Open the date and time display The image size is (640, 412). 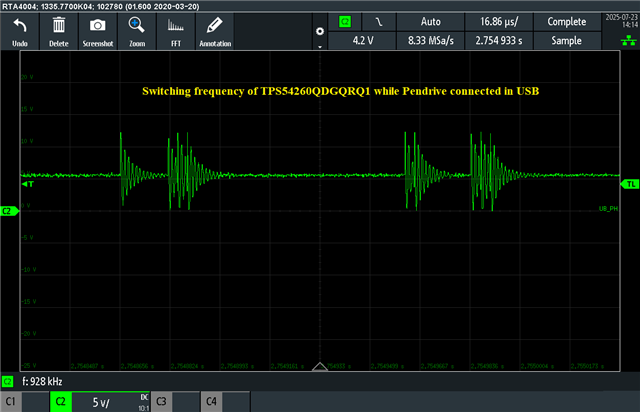(x=621, y=21)
